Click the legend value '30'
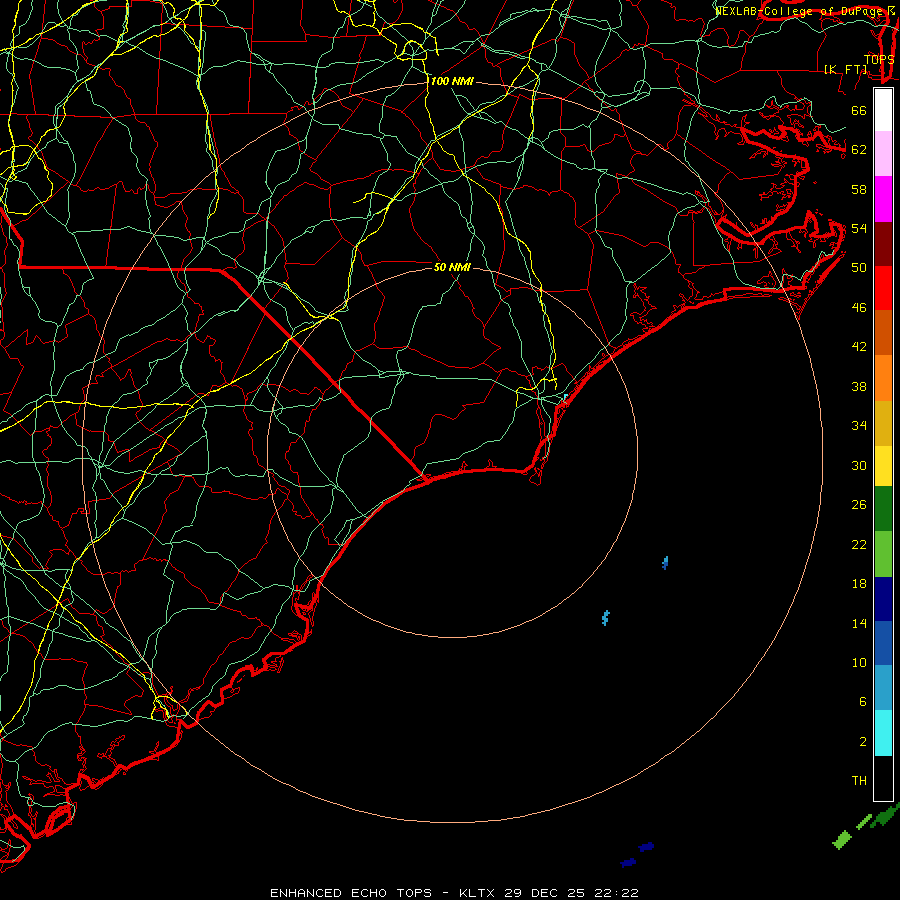 click(x=859, y=465)
